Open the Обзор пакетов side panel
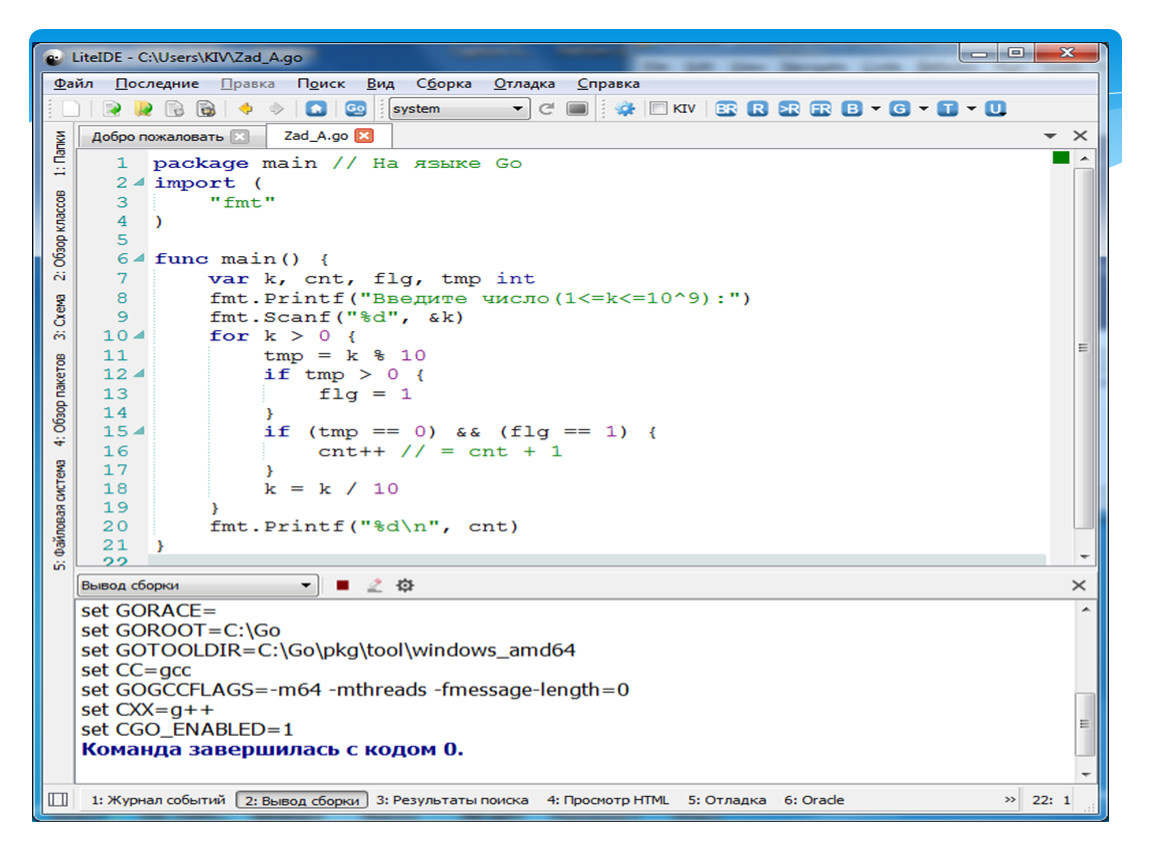This screenshot has width=1150, height=864. pyautogui.click(x=59, y=400)
